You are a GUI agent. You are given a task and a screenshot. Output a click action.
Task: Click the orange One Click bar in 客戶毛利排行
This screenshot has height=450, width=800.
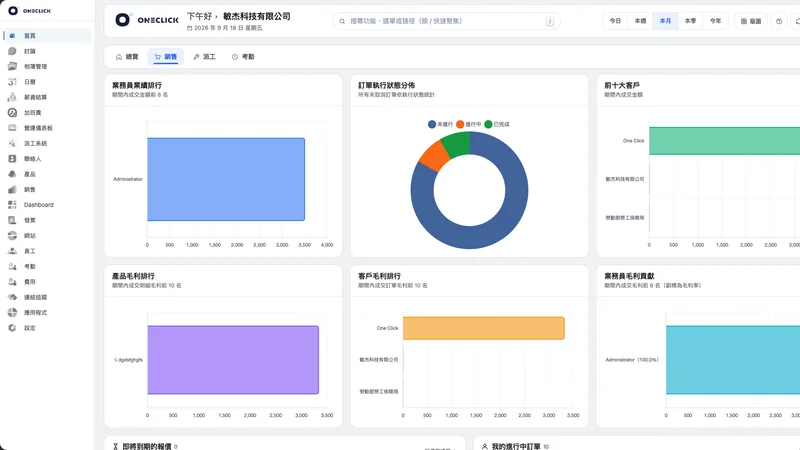point(484,328)
